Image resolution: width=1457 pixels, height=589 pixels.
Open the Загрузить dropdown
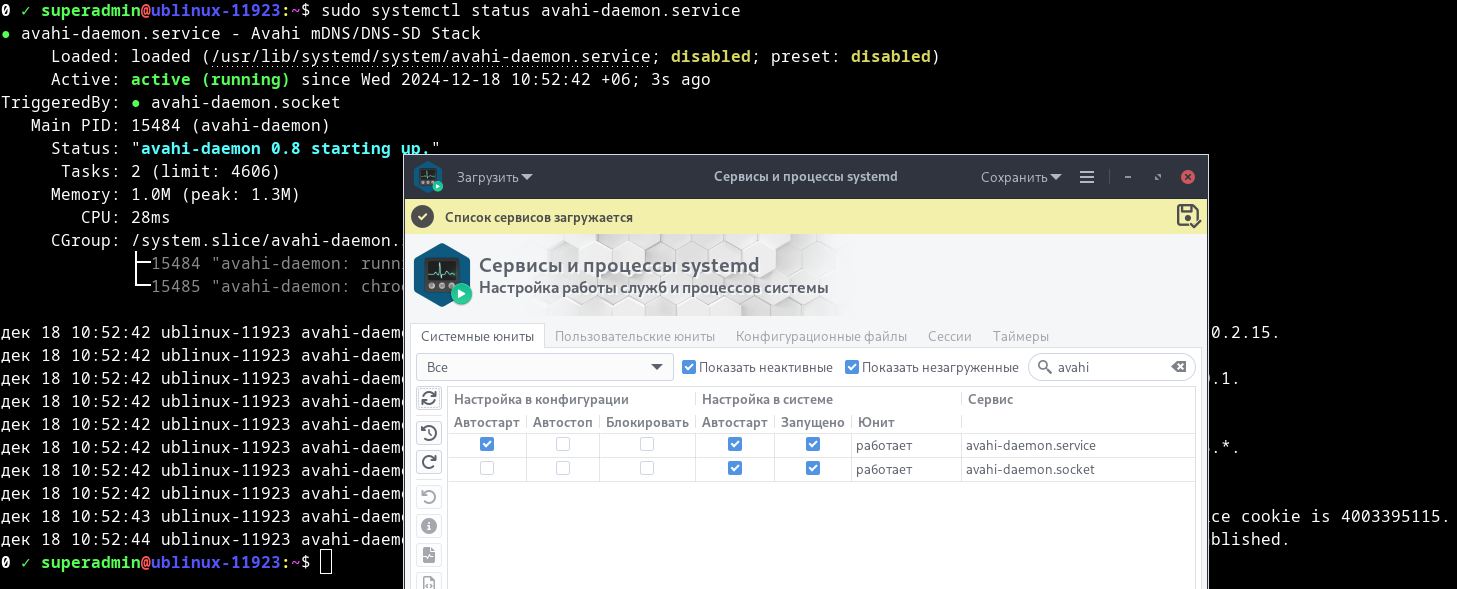pos(495,177)
